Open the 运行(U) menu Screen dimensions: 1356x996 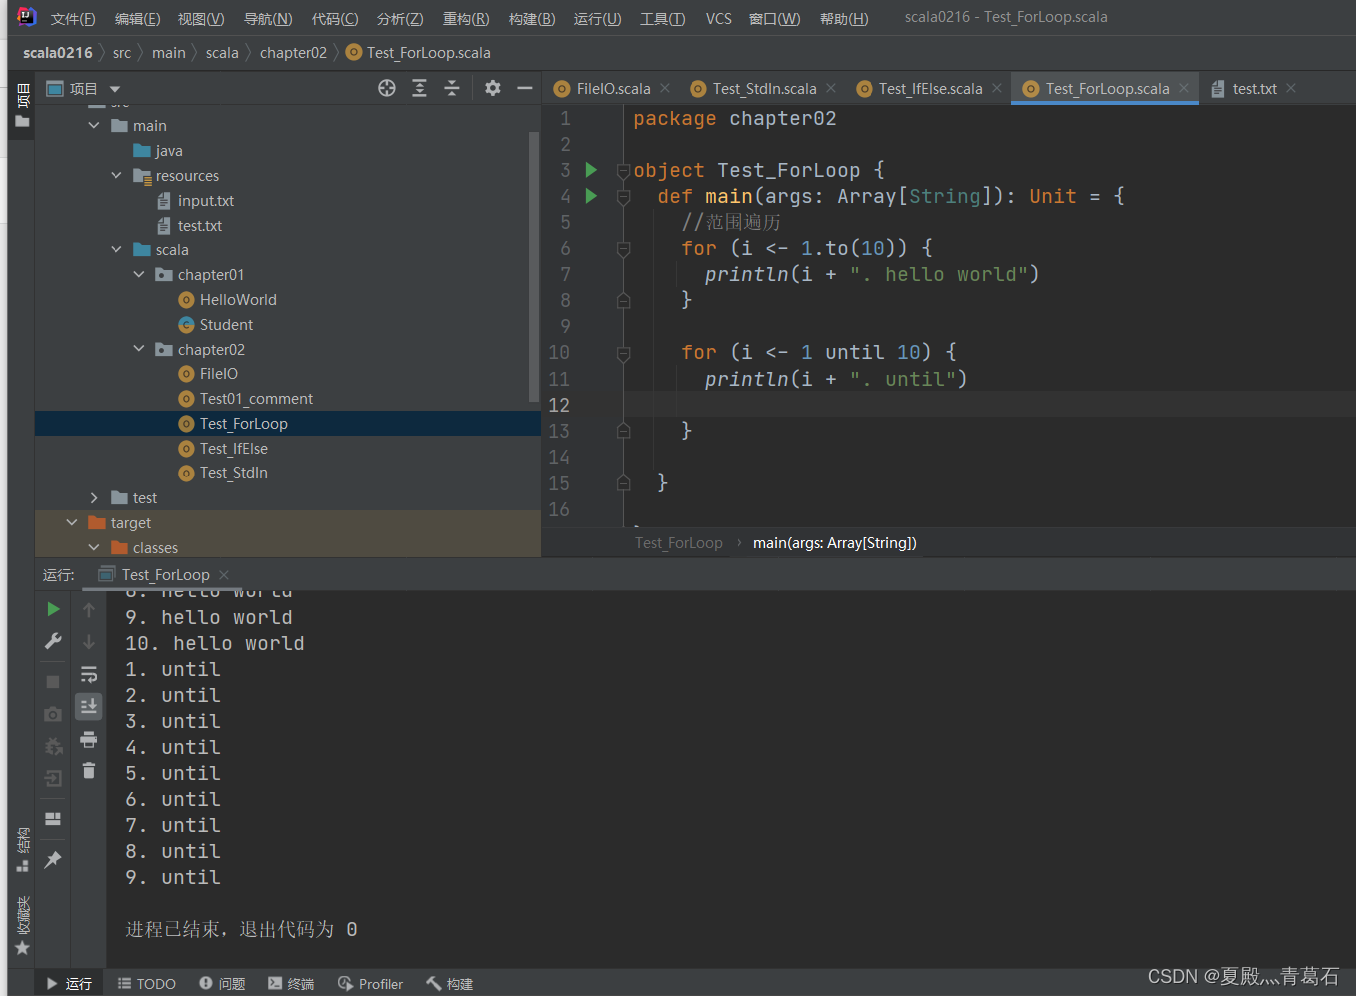click(x=597, y=18)
